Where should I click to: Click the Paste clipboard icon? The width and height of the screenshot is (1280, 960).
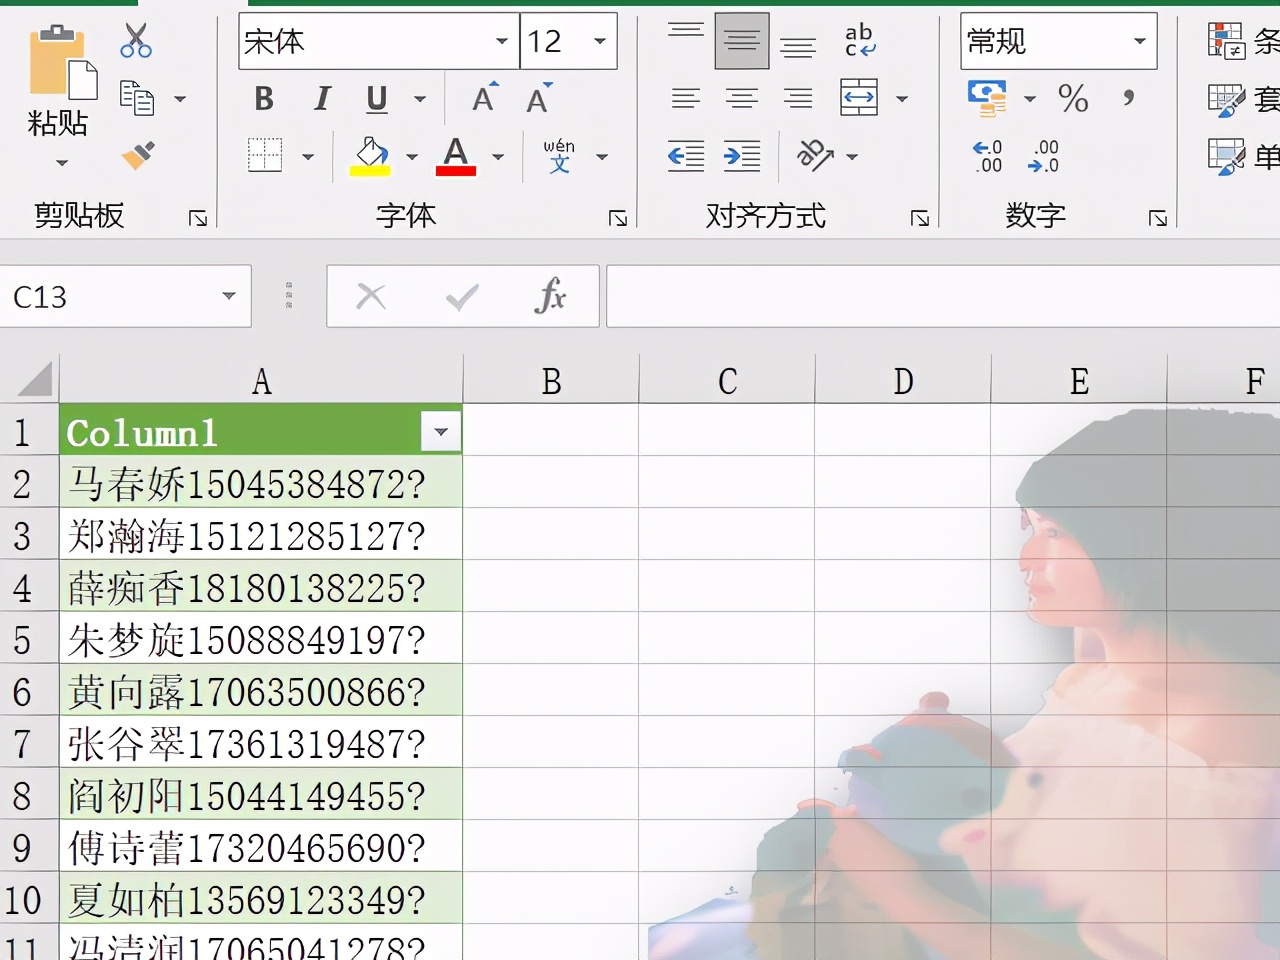point(62,62)
